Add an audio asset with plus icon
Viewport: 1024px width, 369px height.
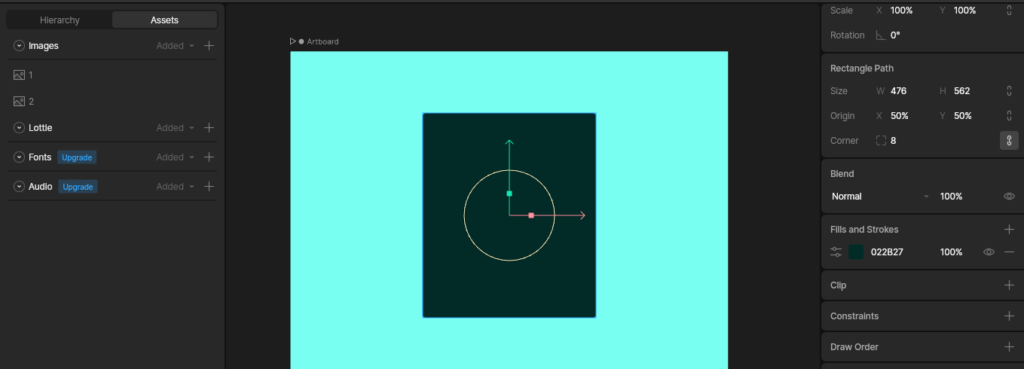tap(209, 186)
